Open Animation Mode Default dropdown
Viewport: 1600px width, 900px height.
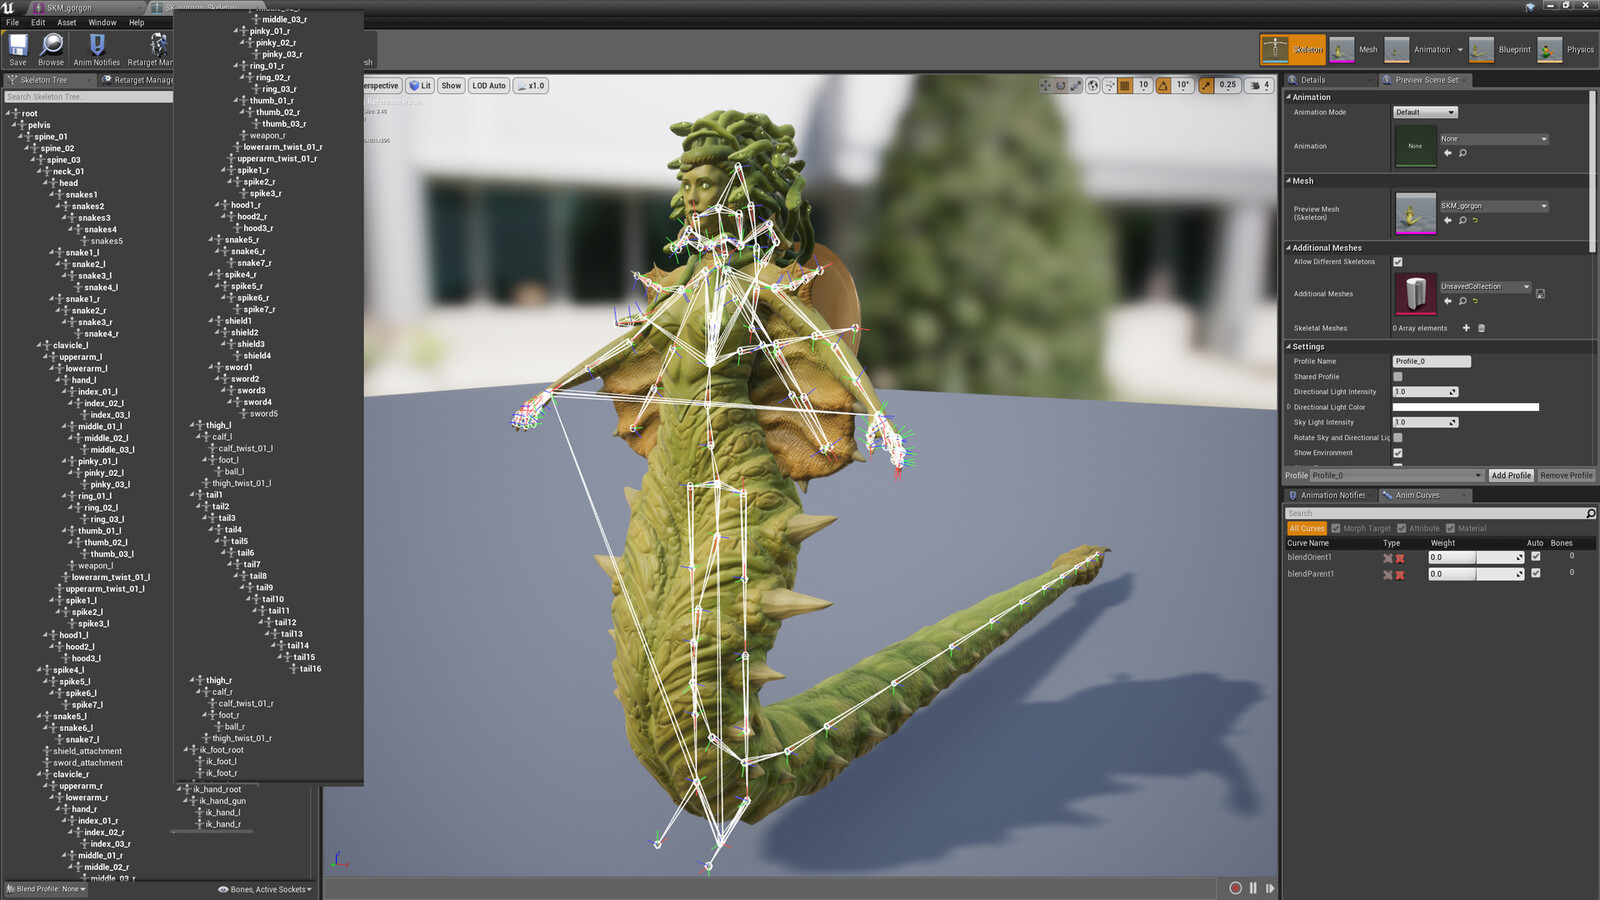point(1425,112)
